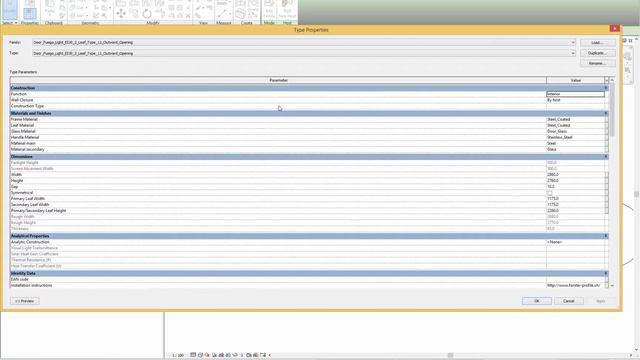The height and width of the screenshot is (360, 640).
Task: Select the Primary/Secondary Leaf Height row
Action: [x=309, y=211]
